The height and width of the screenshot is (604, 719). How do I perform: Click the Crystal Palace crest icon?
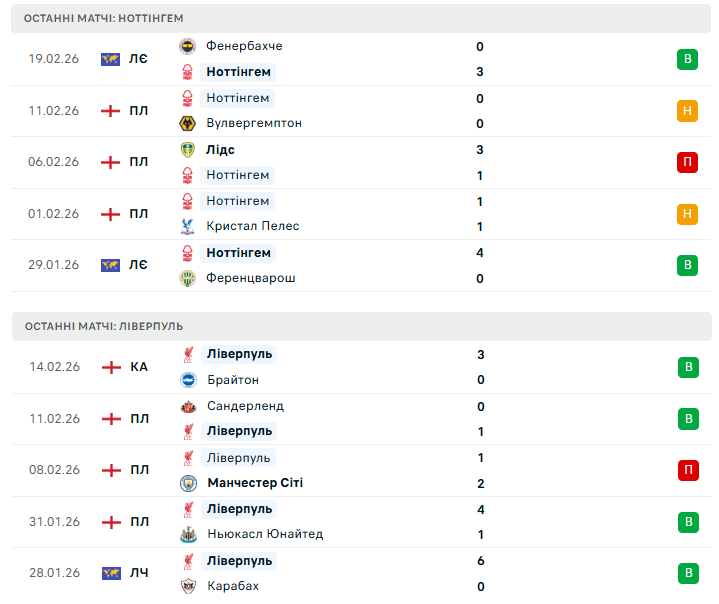point(187,227)
